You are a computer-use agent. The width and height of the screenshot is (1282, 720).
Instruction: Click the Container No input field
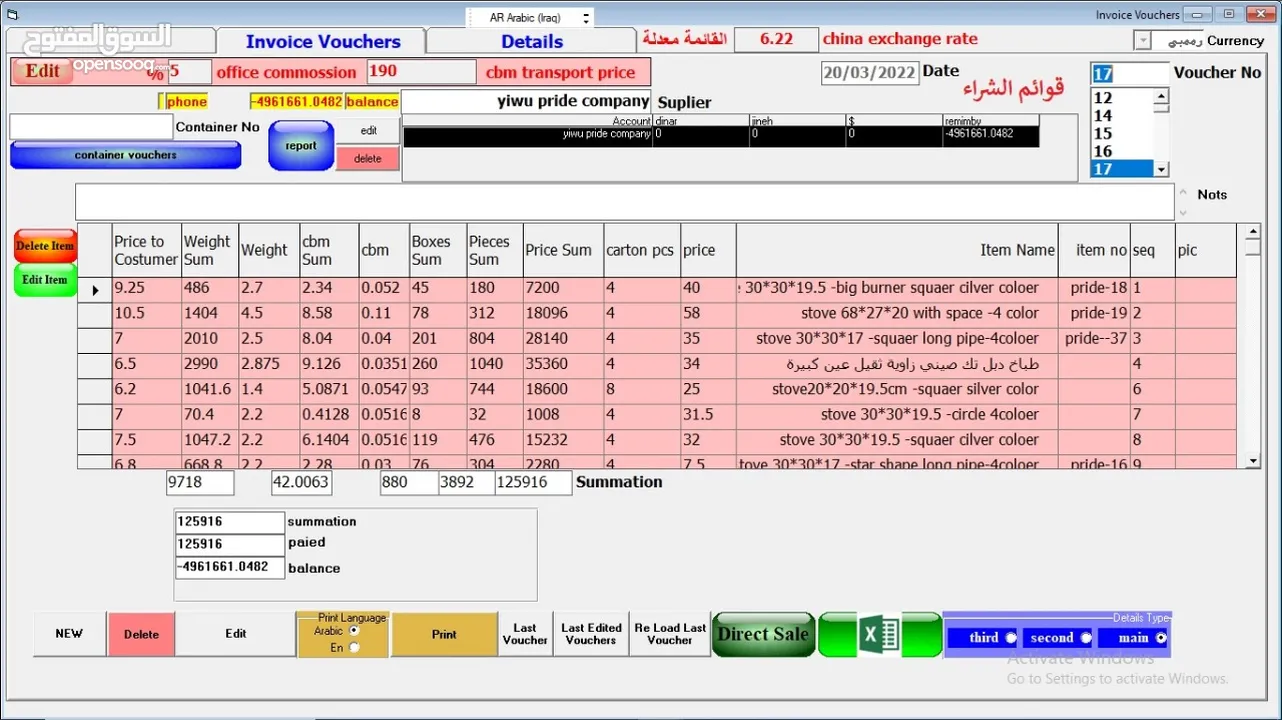click(91, 127)
